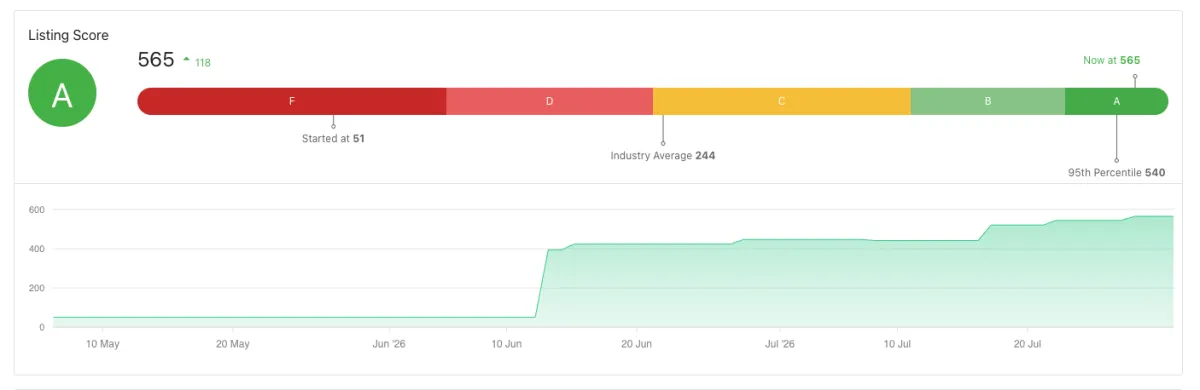Select the light green B segment
This screenshot has width=1200, height=390.
click(x=988, y=101)
